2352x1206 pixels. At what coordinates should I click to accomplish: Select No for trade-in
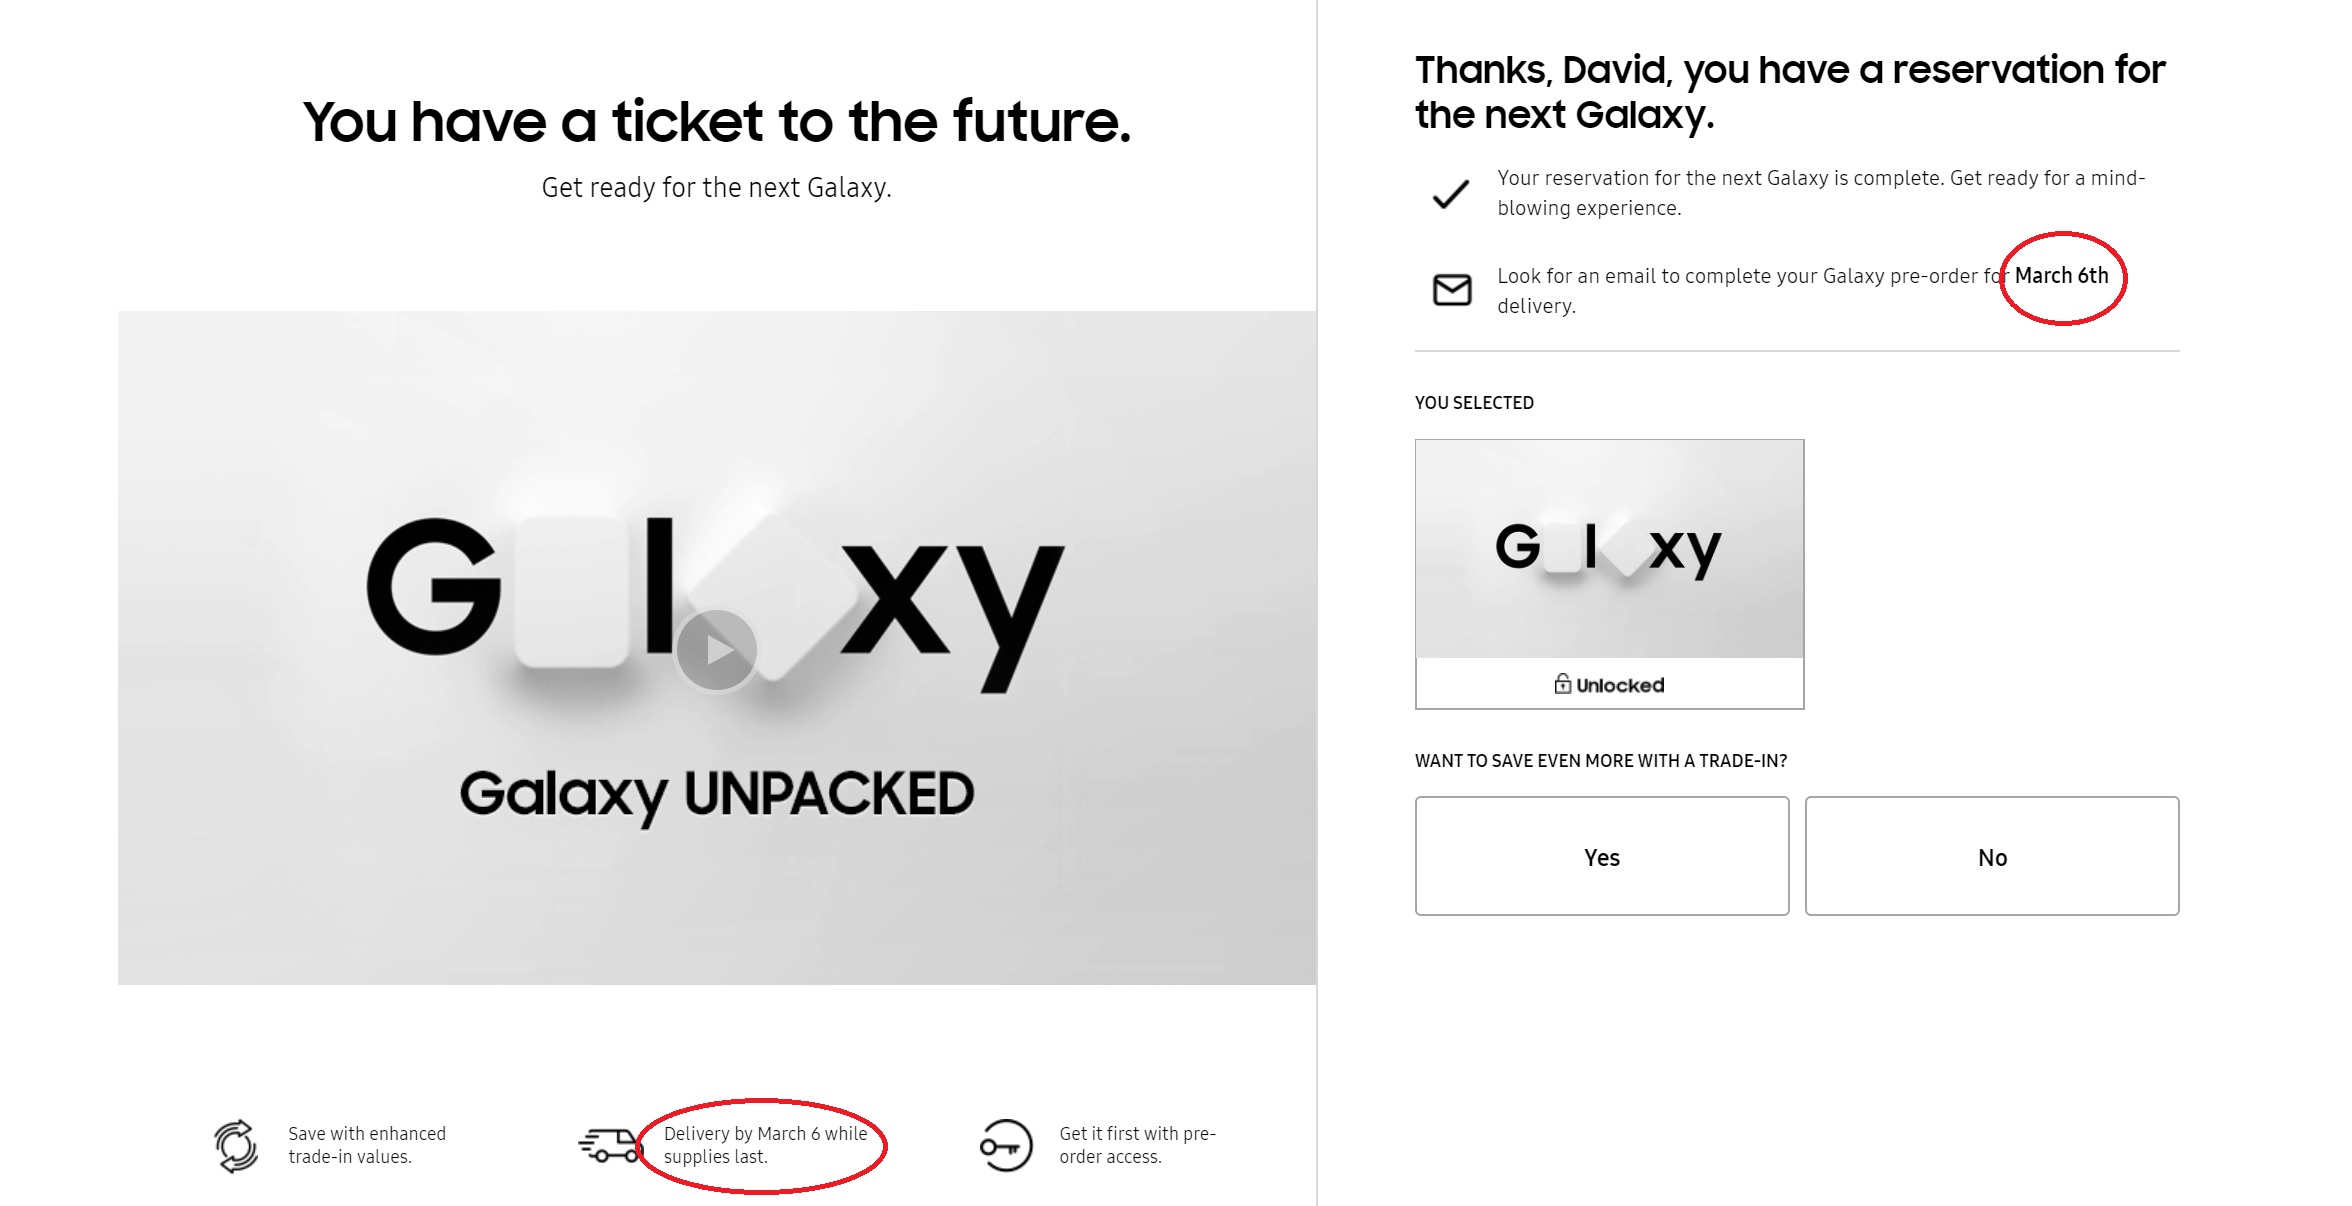[1992, 856]
